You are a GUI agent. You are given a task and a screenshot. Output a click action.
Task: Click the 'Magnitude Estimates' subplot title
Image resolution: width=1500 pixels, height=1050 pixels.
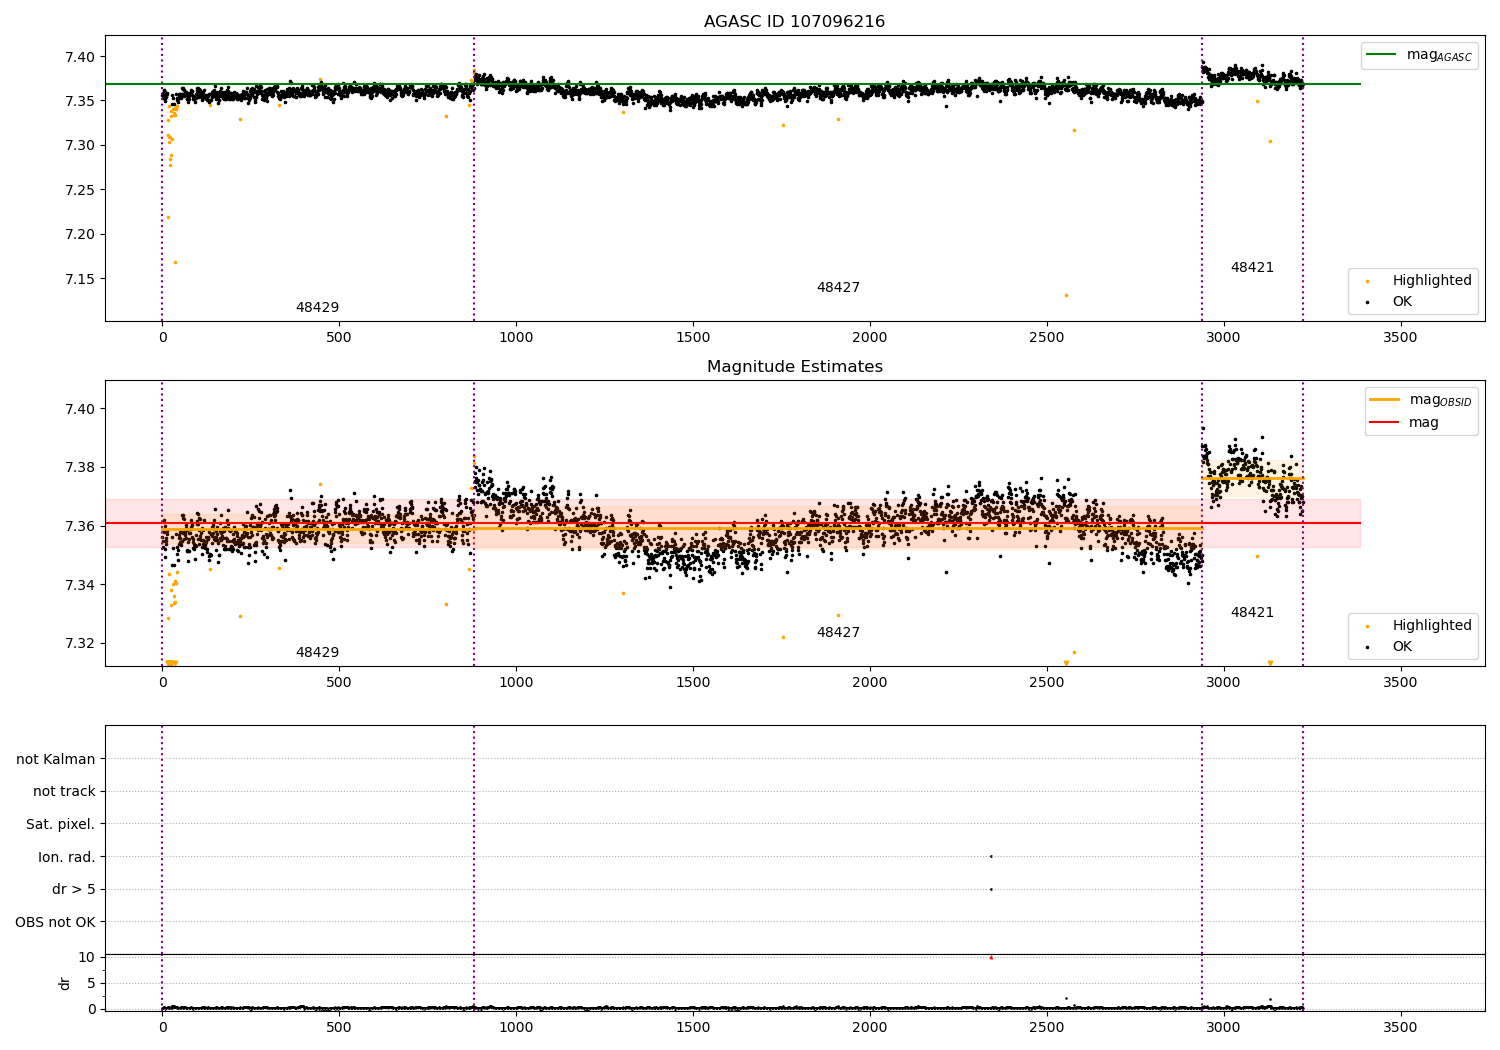click(794, 367)
